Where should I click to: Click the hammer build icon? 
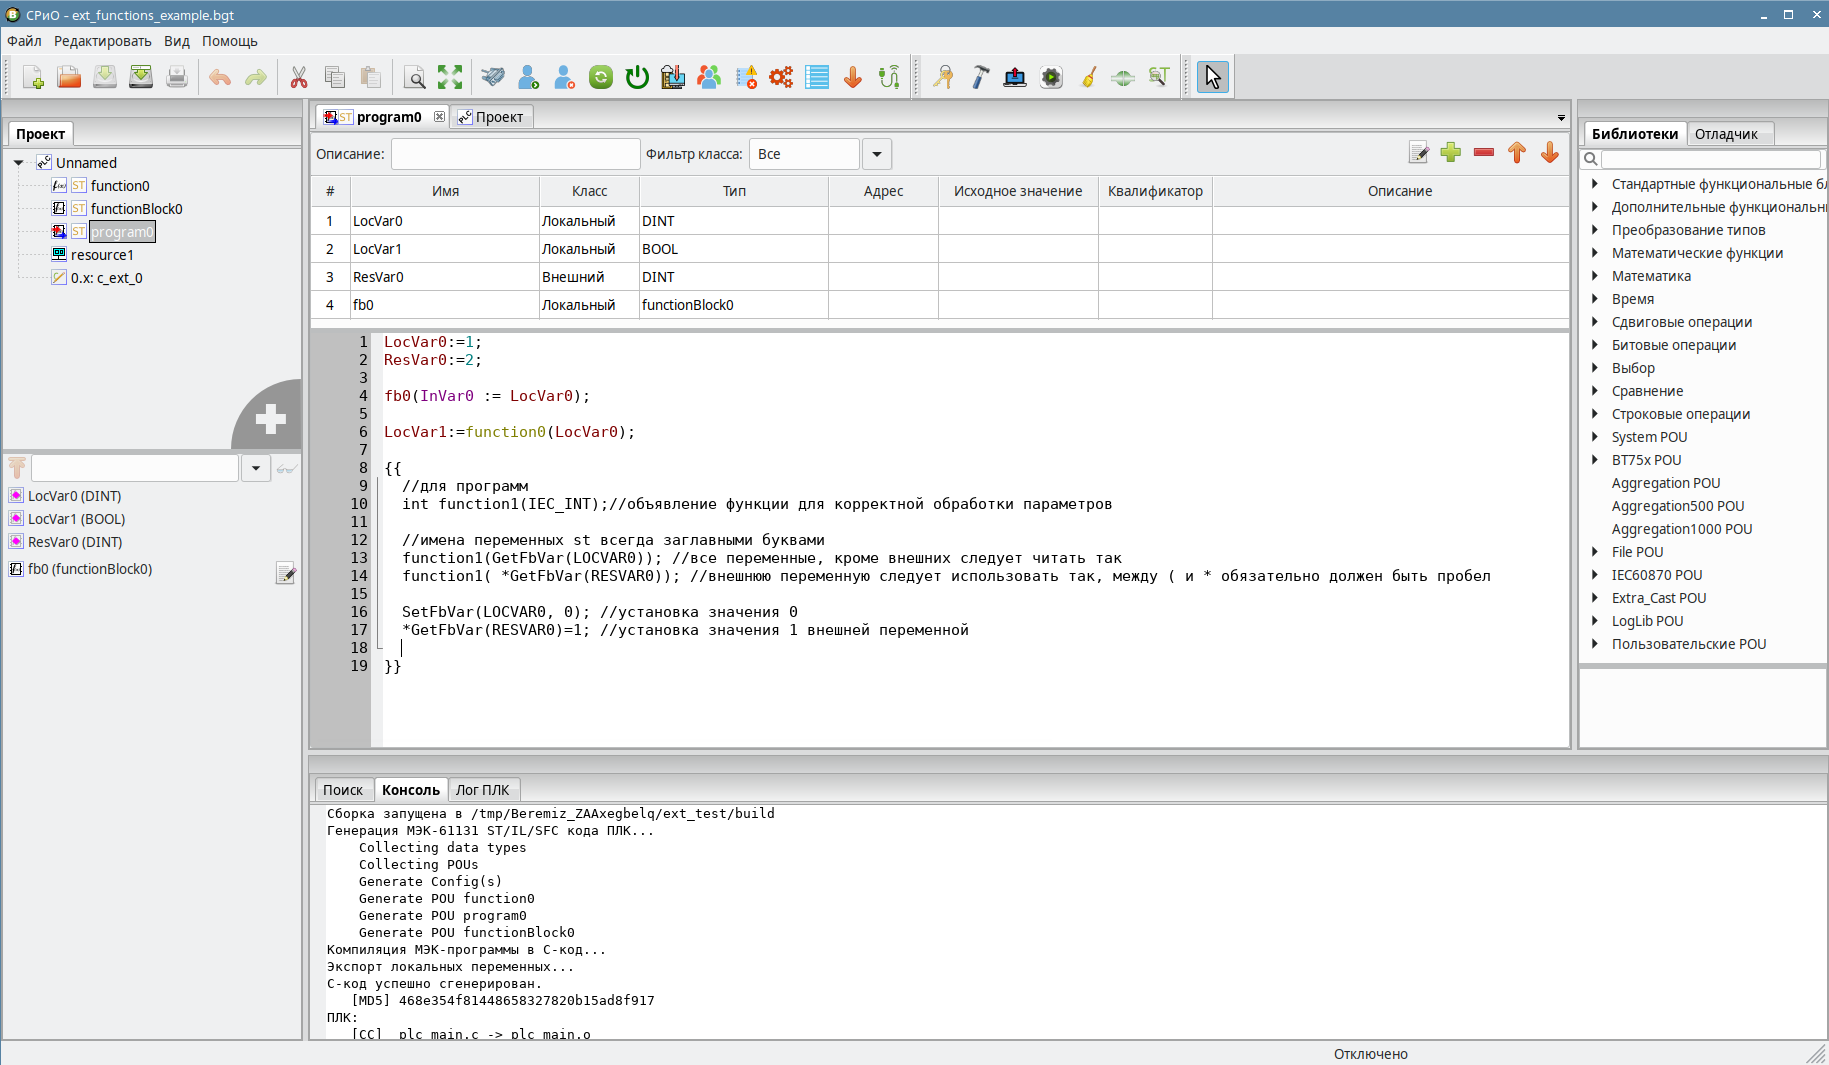(x=980, y=77)
